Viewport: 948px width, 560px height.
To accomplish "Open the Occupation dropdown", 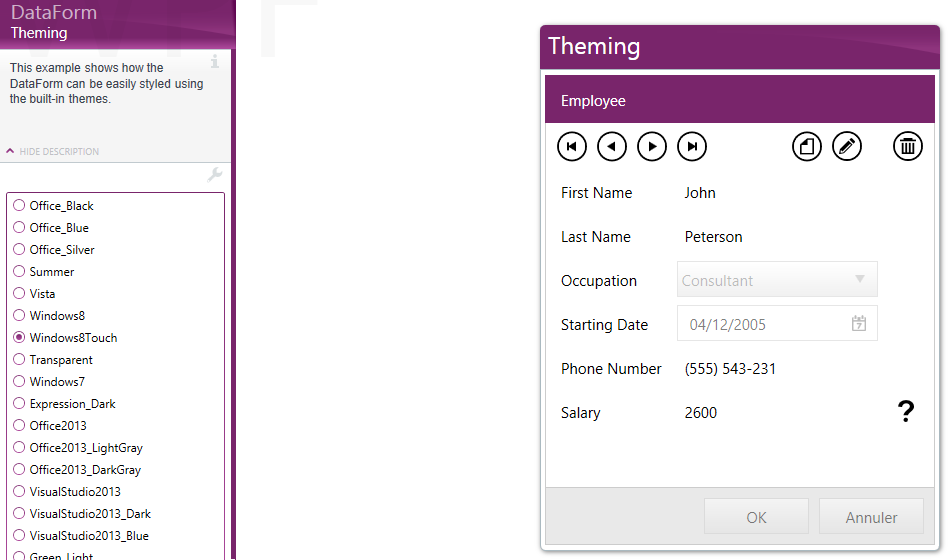I will click(859, 280).
